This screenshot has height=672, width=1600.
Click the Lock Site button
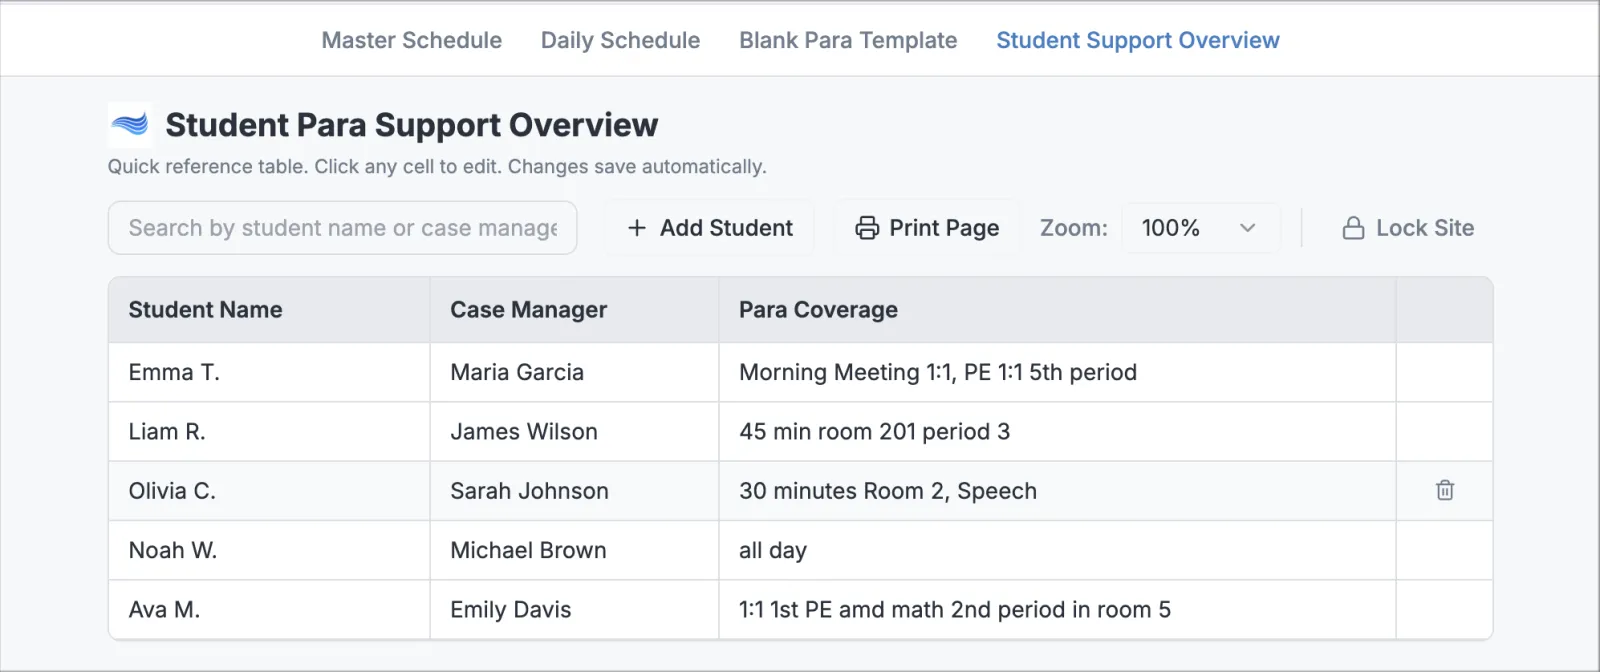click(1408, 228)
